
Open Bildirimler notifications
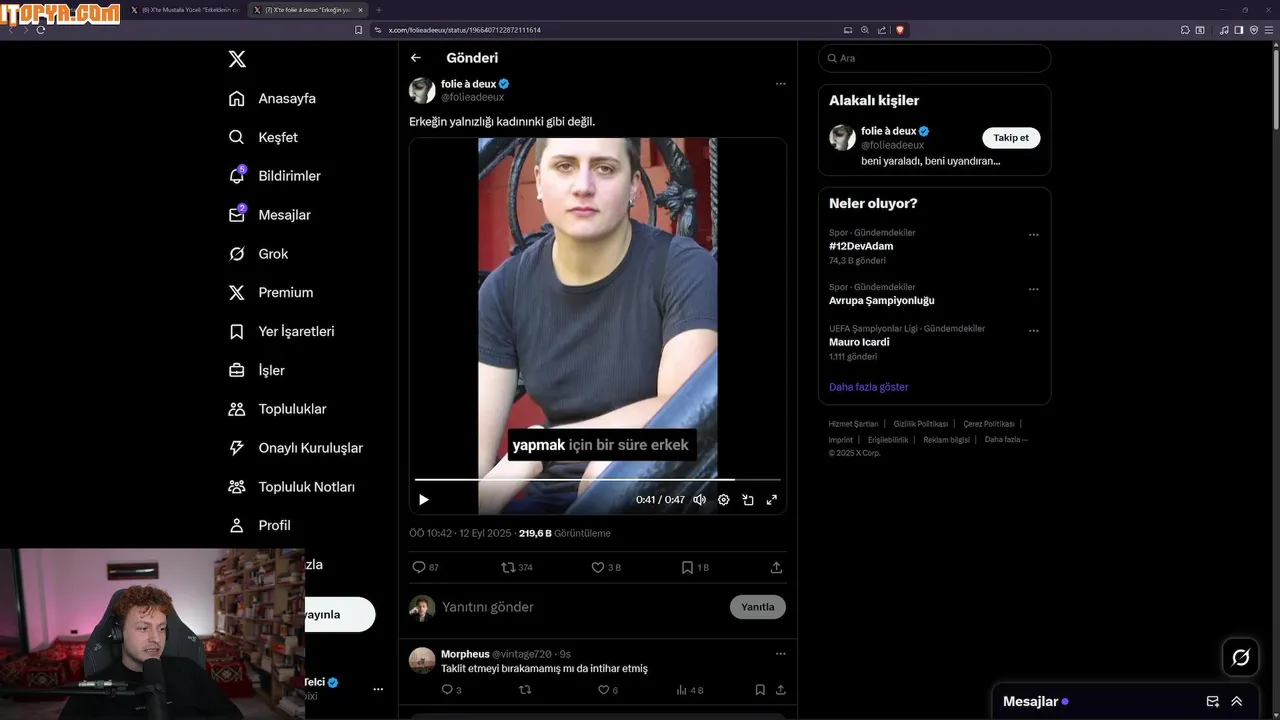[274, 176]
